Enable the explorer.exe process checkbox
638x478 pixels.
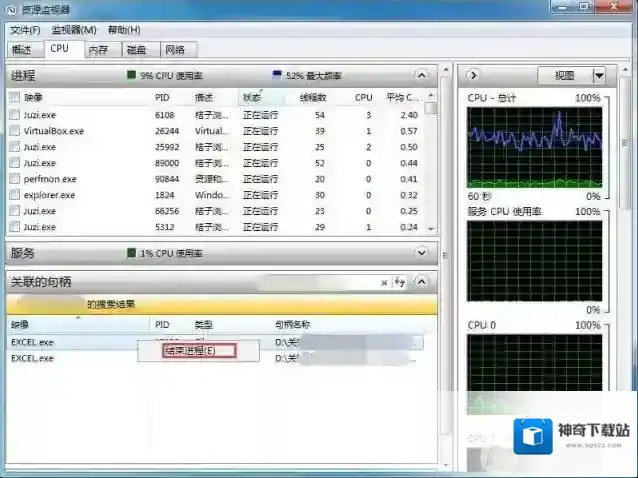point(15,195)
